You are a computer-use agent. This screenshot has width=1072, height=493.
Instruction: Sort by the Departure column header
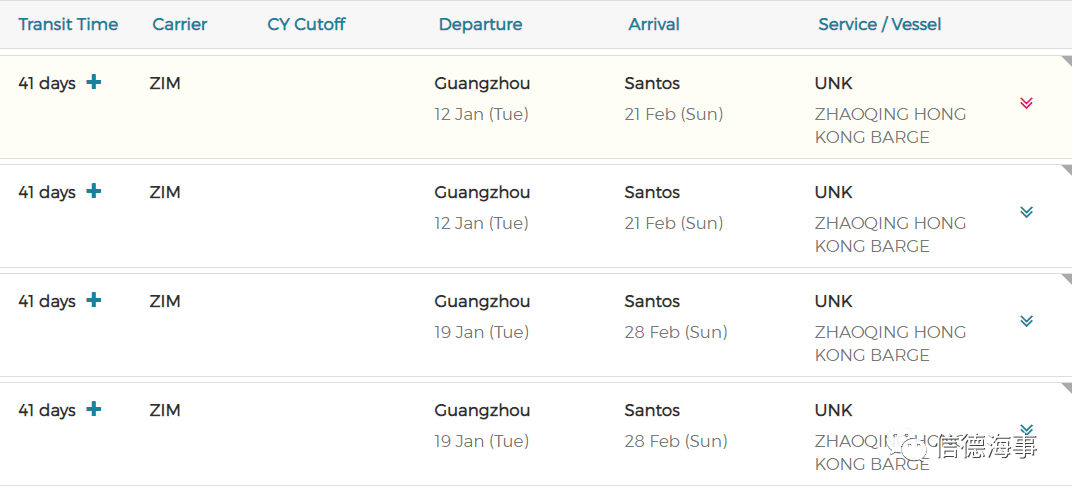pyautogui.click(x=481, y=25)
